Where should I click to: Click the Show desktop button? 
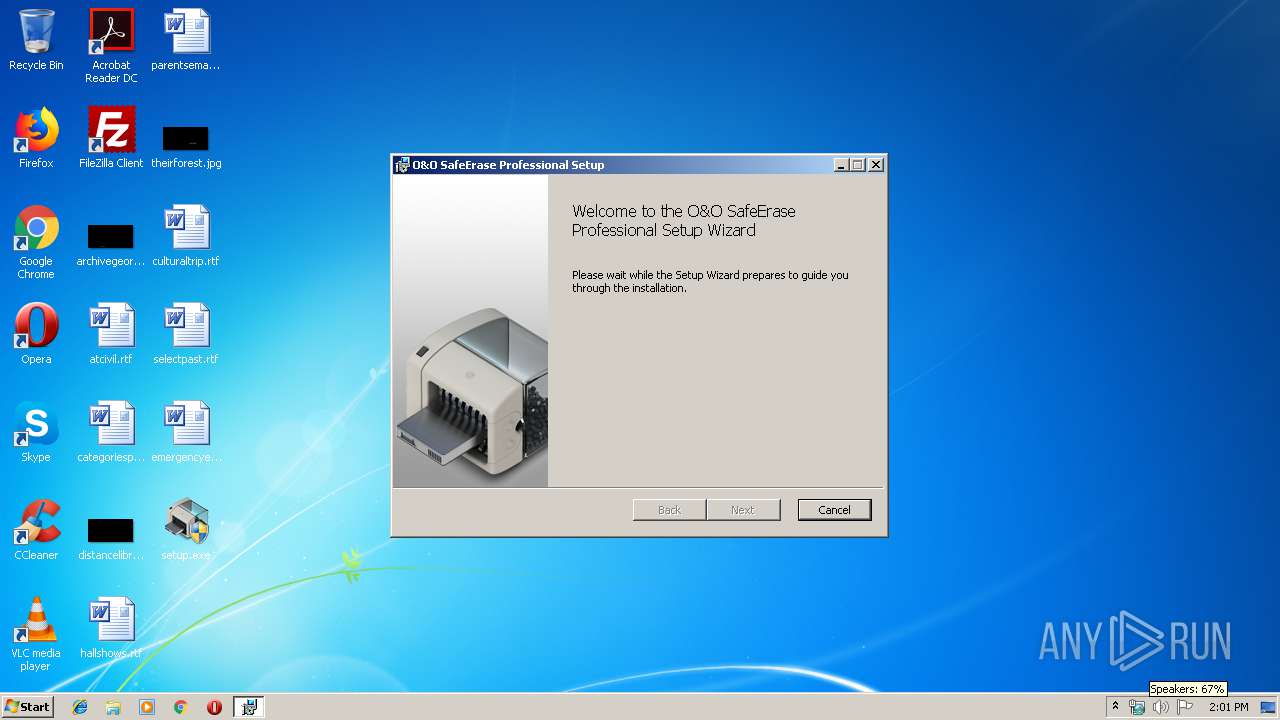pyautogui.click(x=1270, y=707)
